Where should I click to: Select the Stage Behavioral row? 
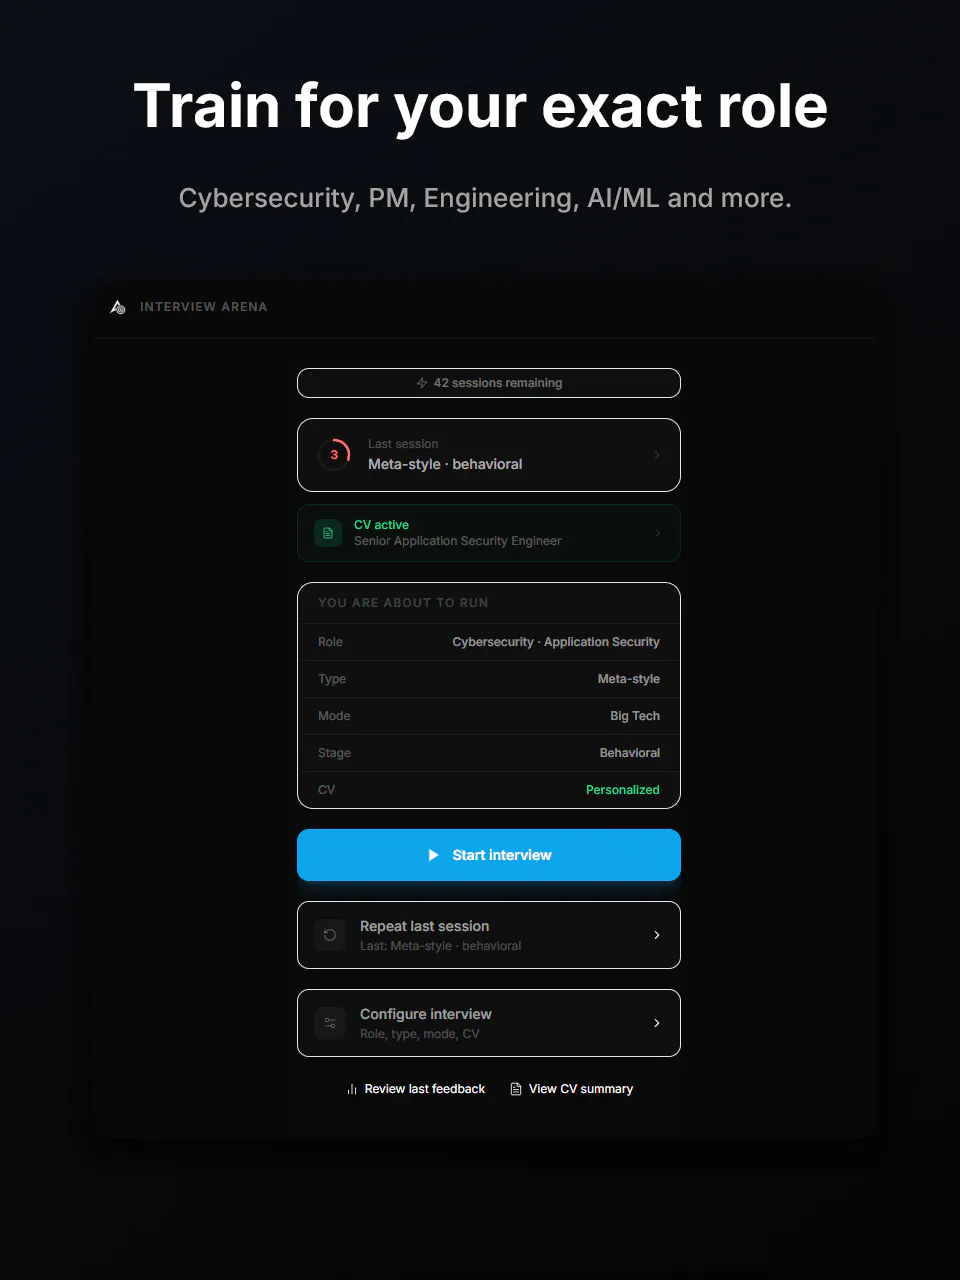point(489,753)
